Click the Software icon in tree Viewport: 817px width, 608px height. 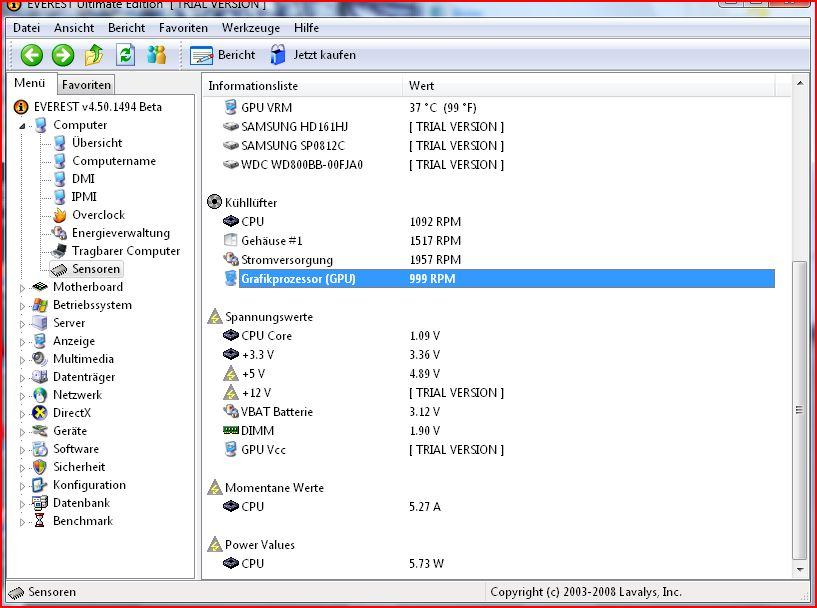click(40, 449)
